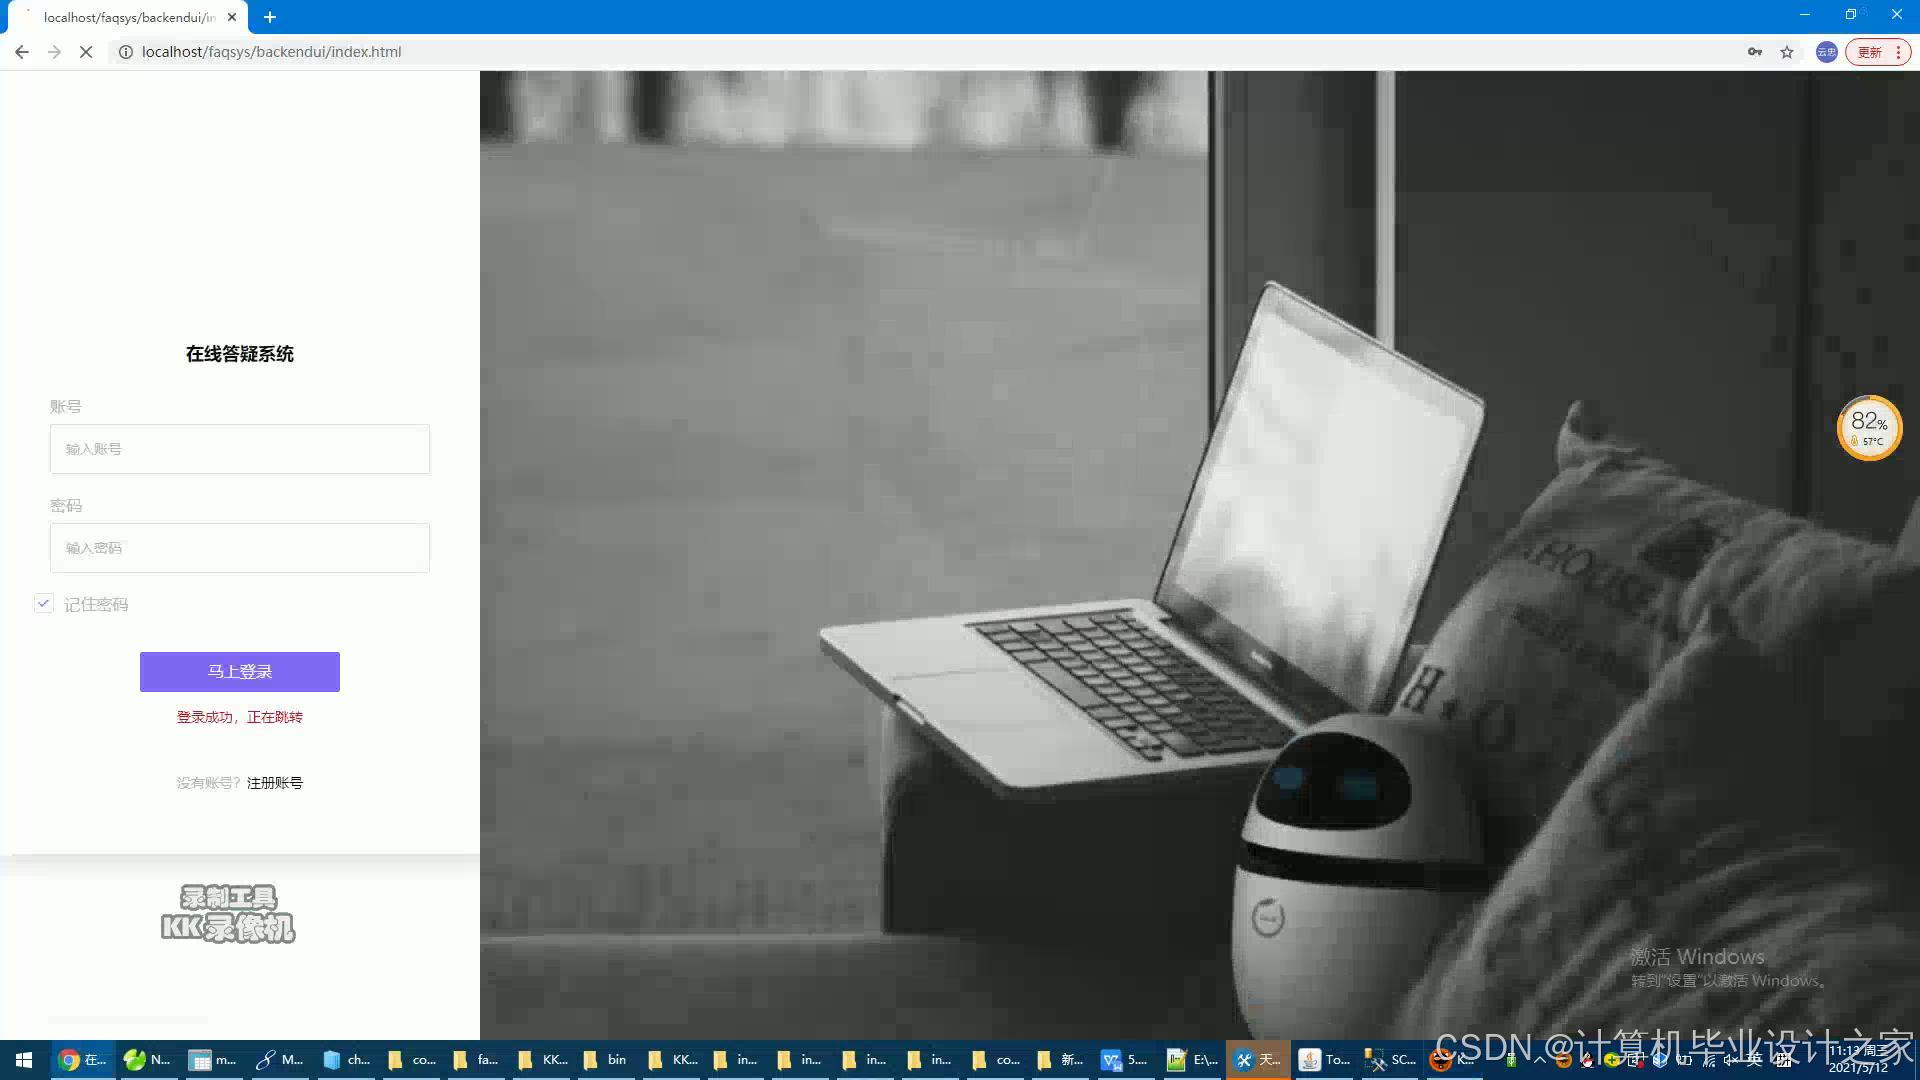Open the 注册账号 register link
The image size is (1920, 1080).
275,783
